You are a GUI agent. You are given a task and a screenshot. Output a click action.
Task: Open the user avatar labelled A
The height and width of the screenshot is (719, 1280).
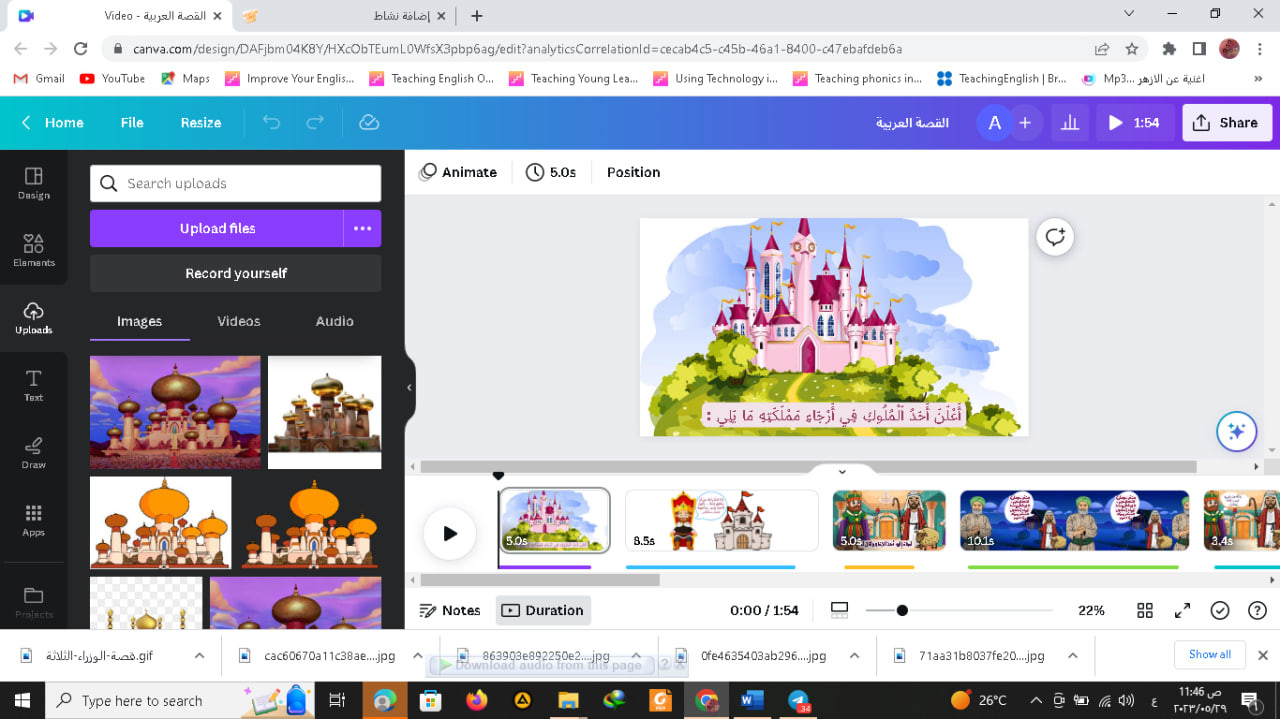(x=994, y=122)
